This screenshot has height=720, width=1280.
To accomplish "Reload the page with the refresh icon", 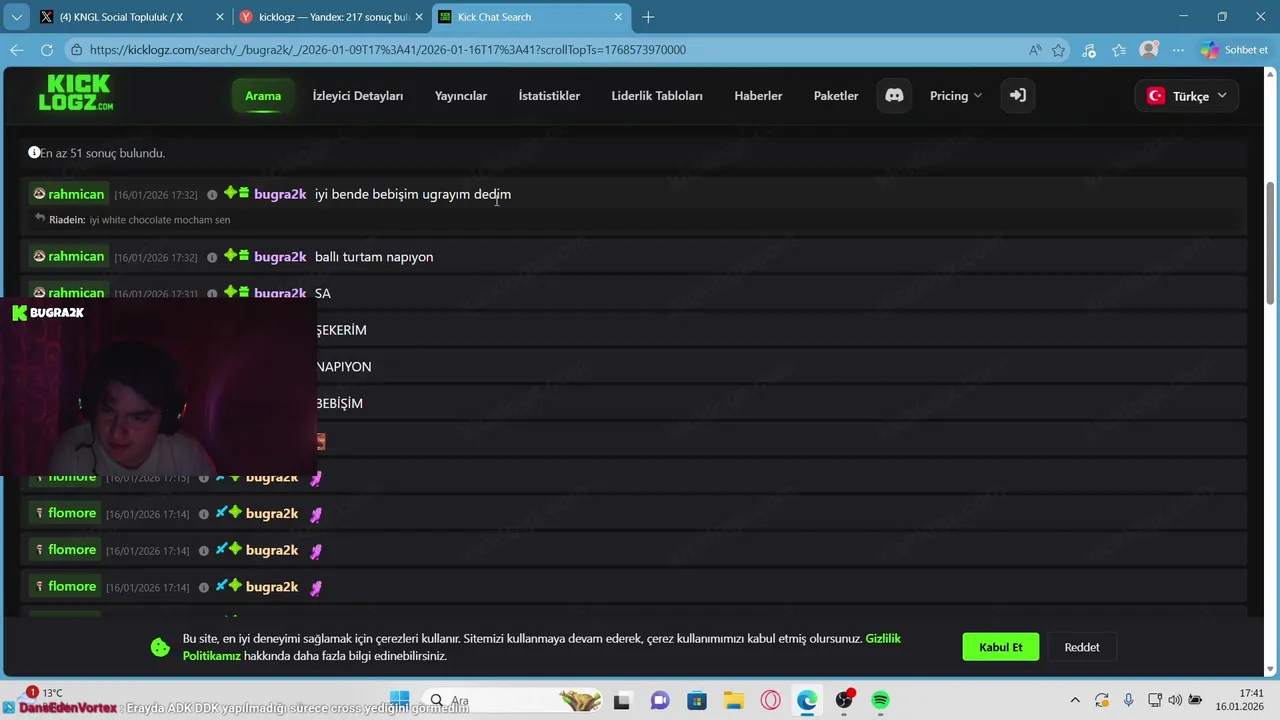I will click(x=47, y=50).
